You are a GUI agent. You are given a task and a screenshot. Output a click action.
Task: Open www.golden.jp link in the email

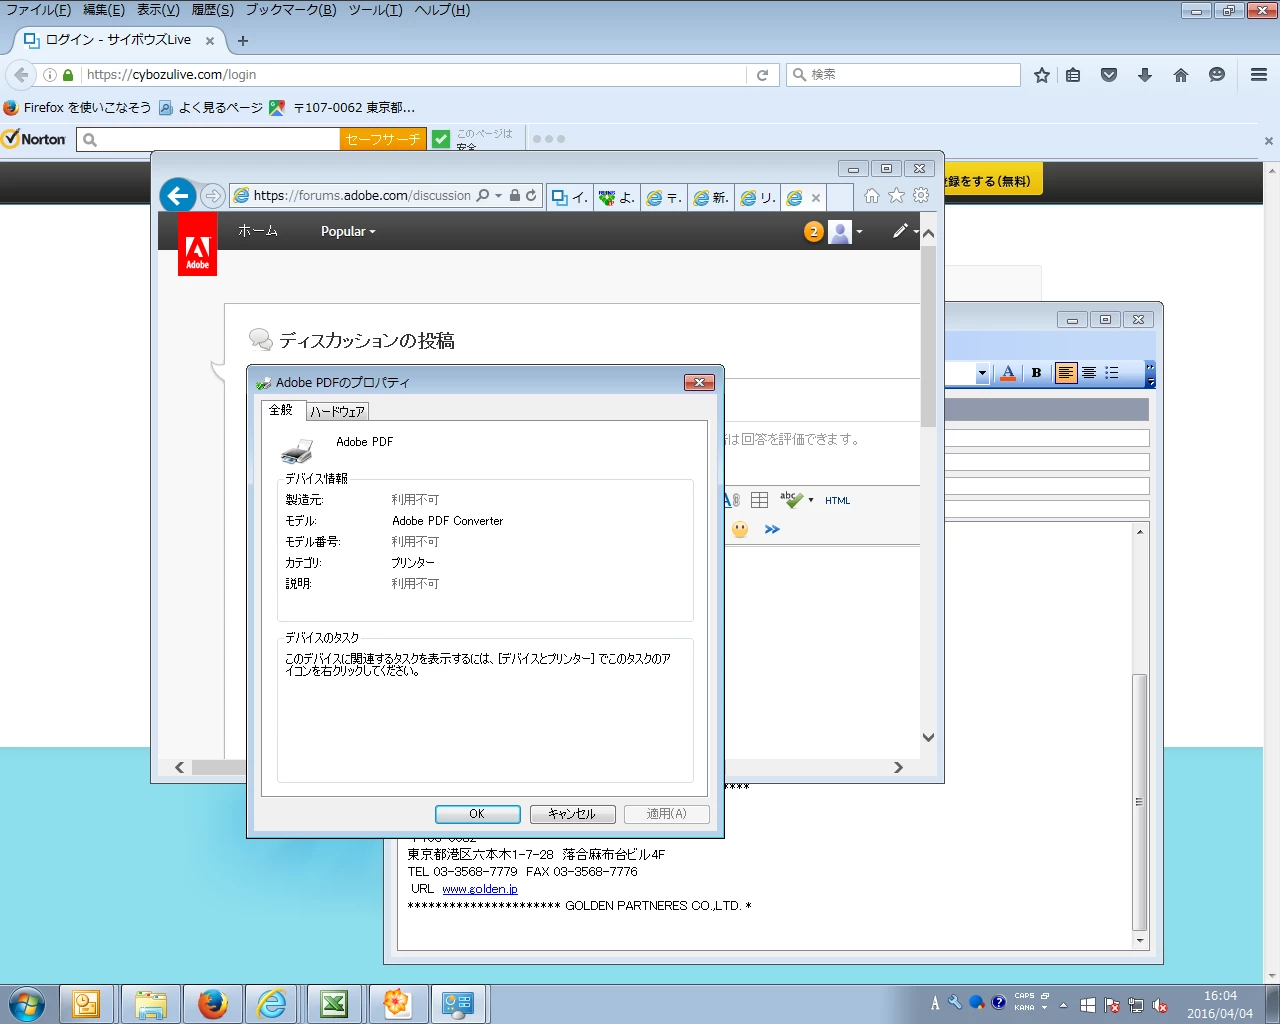coord(480,889)
